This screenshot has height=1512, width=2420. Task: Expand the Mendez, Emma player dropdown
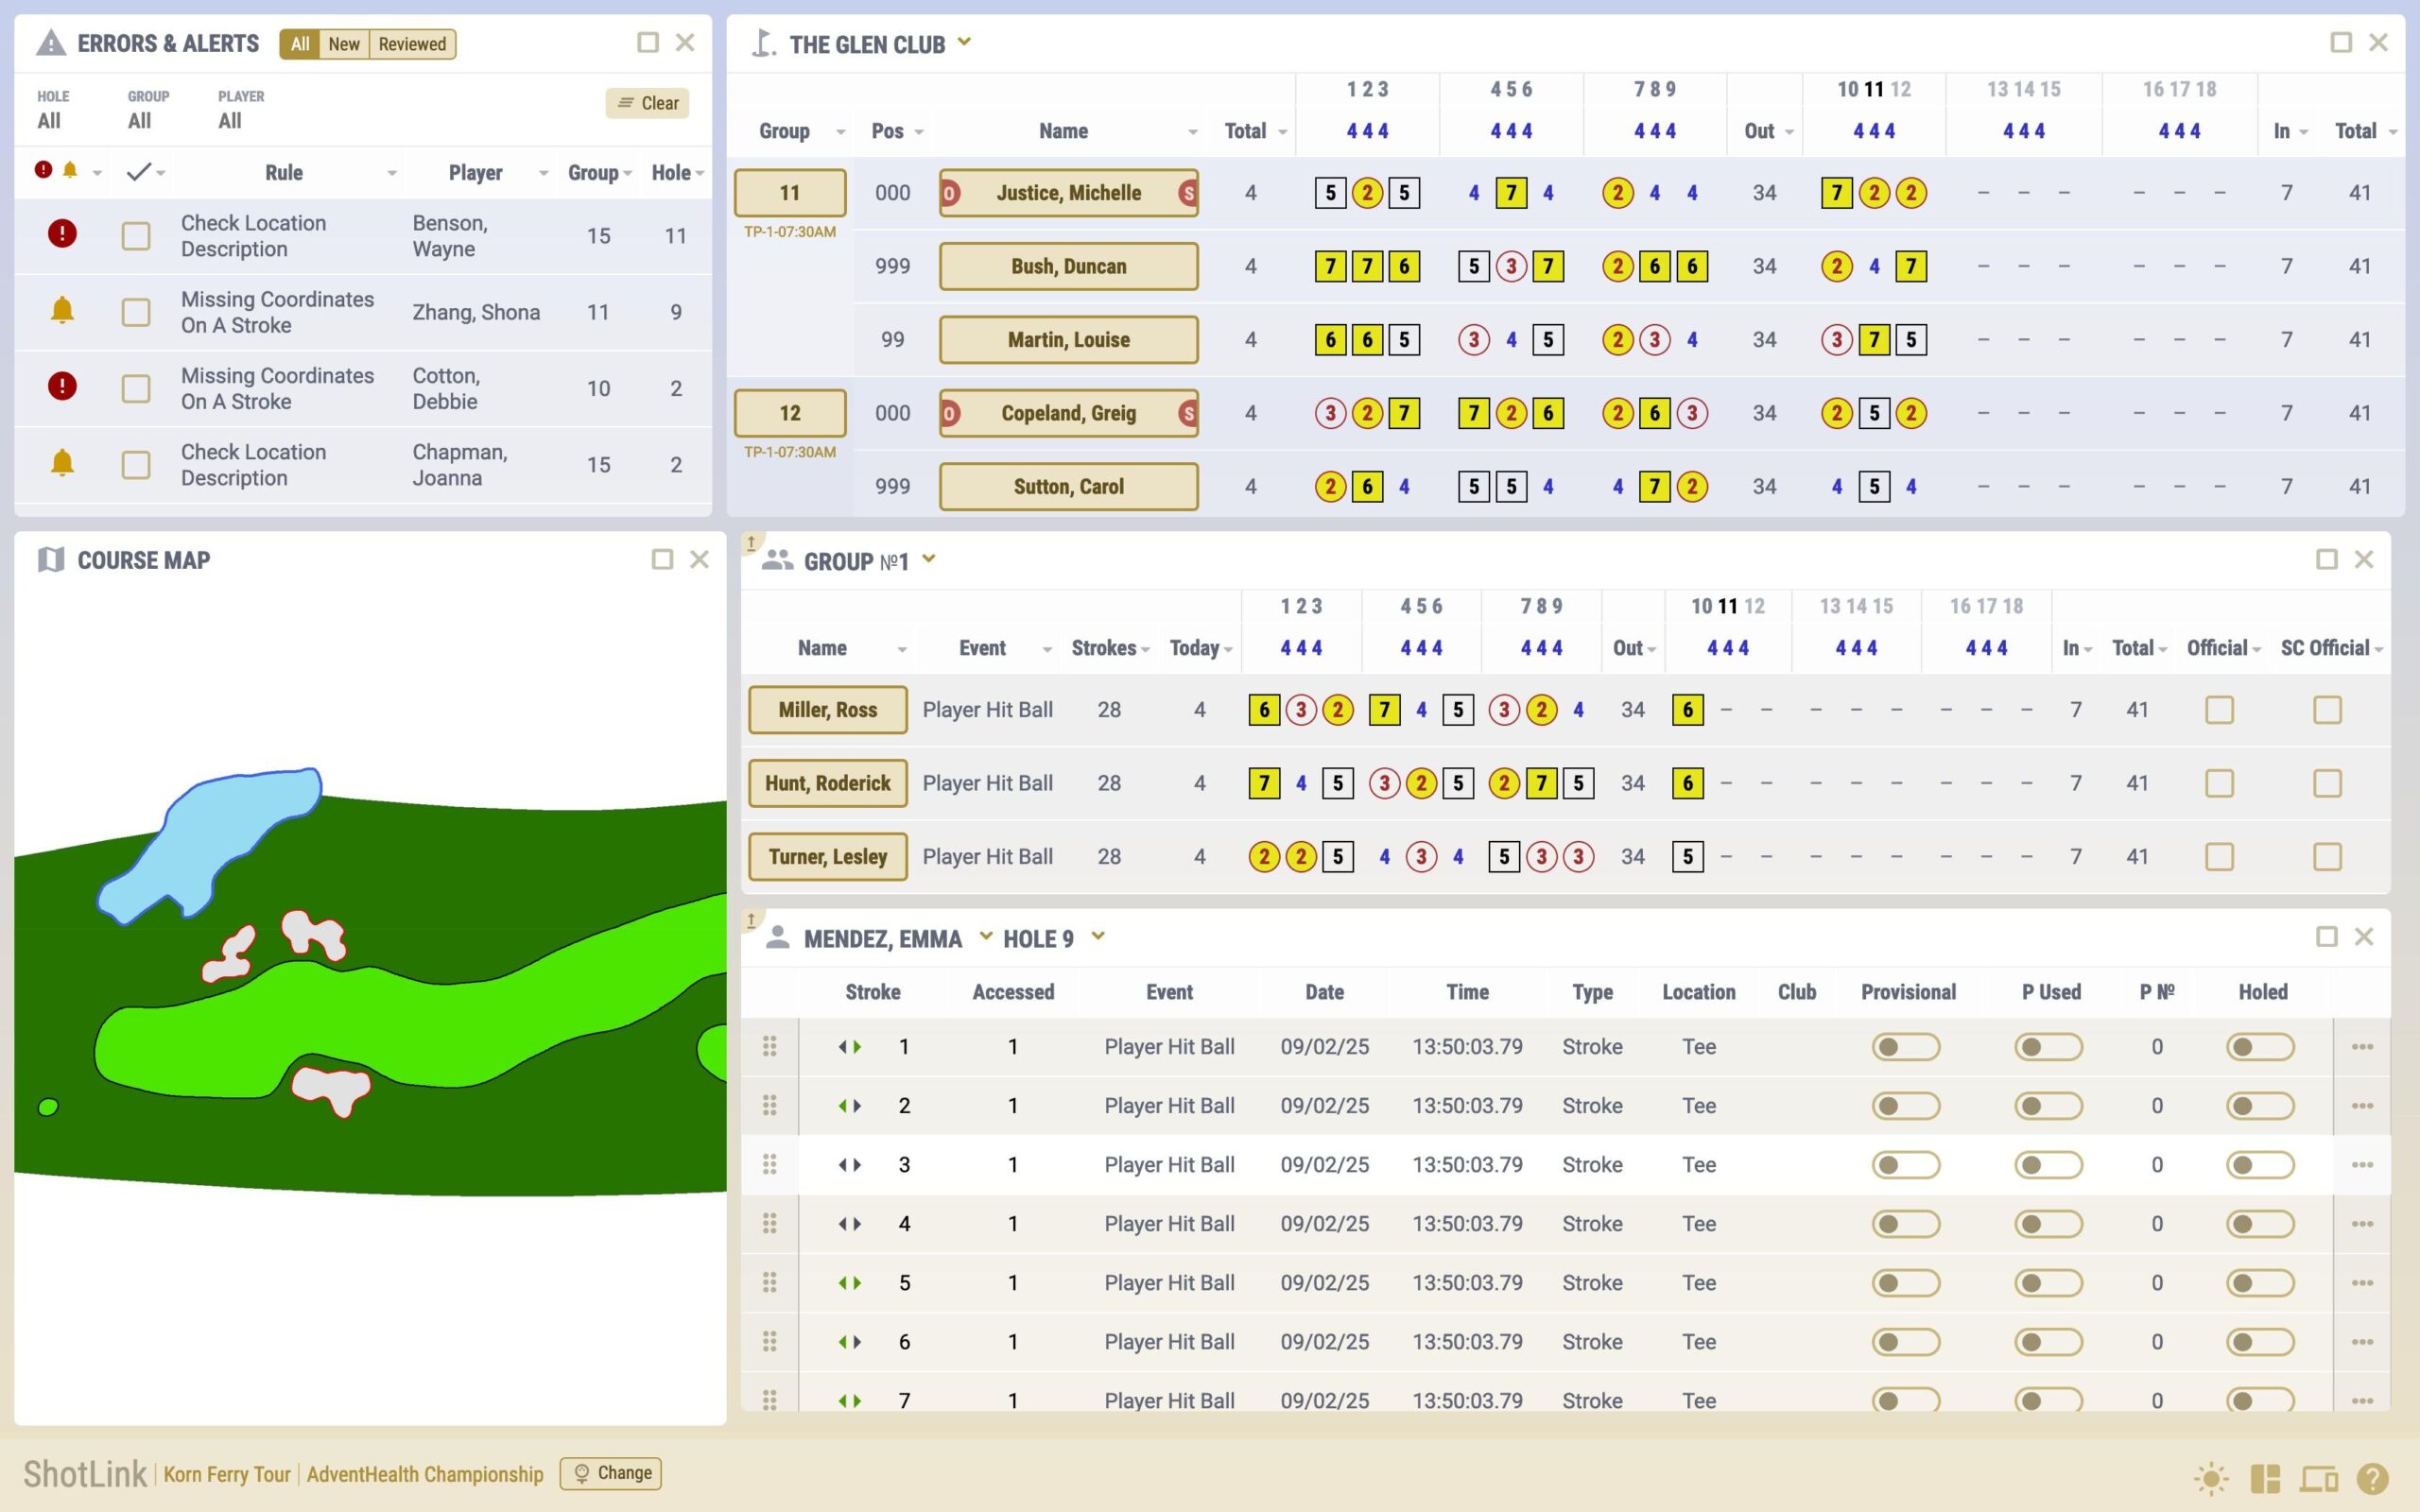point(986,937)
